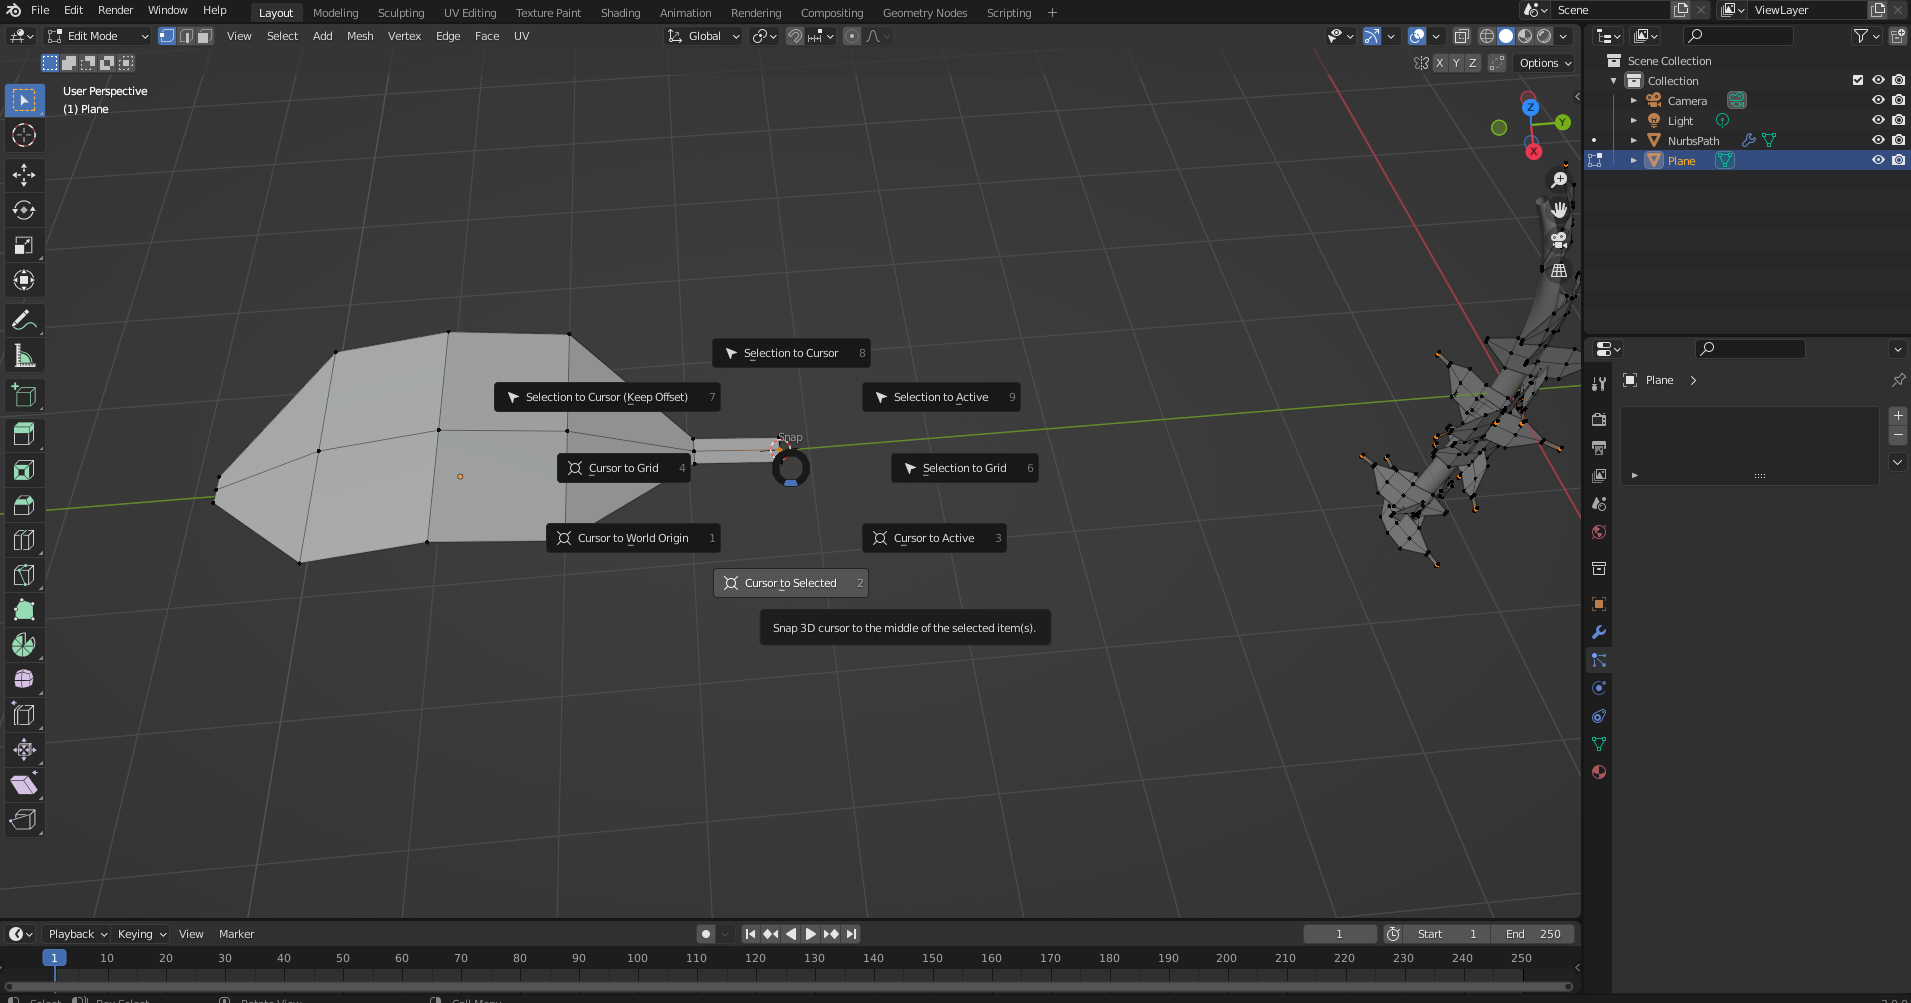Image resolution: width=1911 pixels, height=1003 pixels.
Task: Hide NurbsPath with eye icon
Action: [1878, 140]
